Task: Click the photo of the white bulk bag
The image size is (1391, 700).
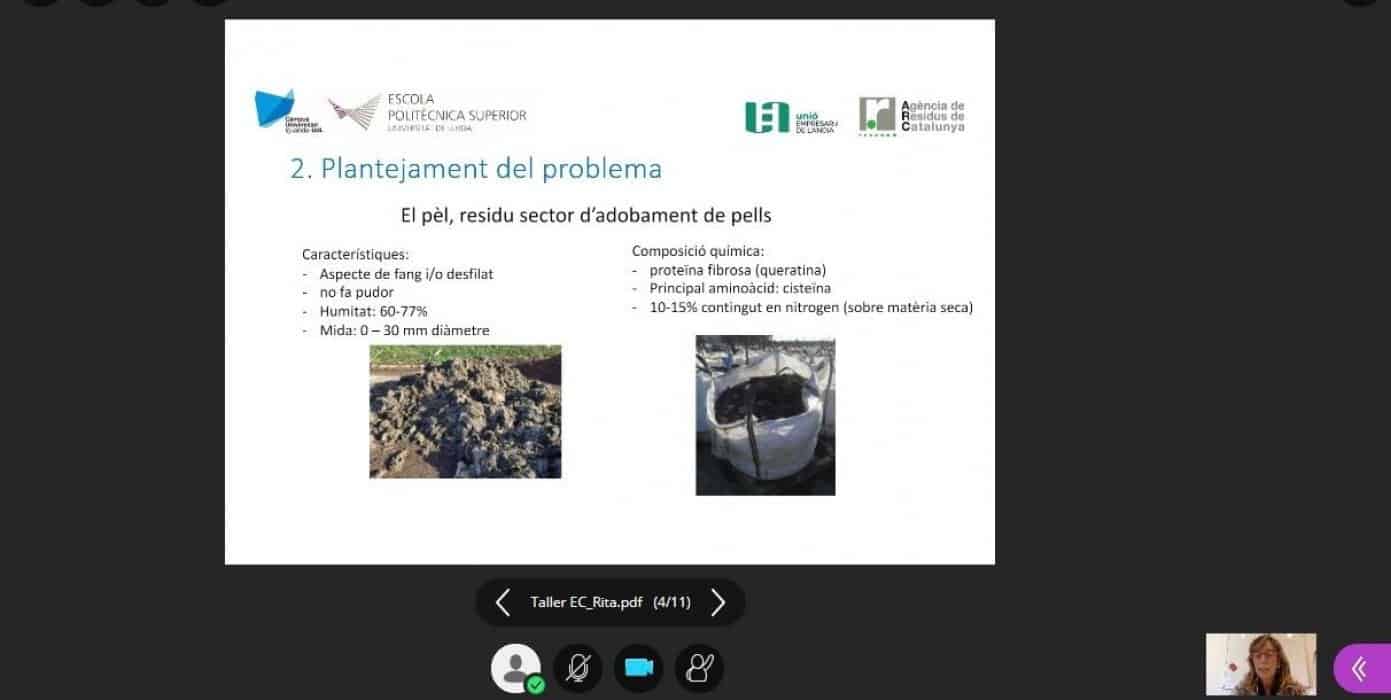Action: tap(765, 415)
